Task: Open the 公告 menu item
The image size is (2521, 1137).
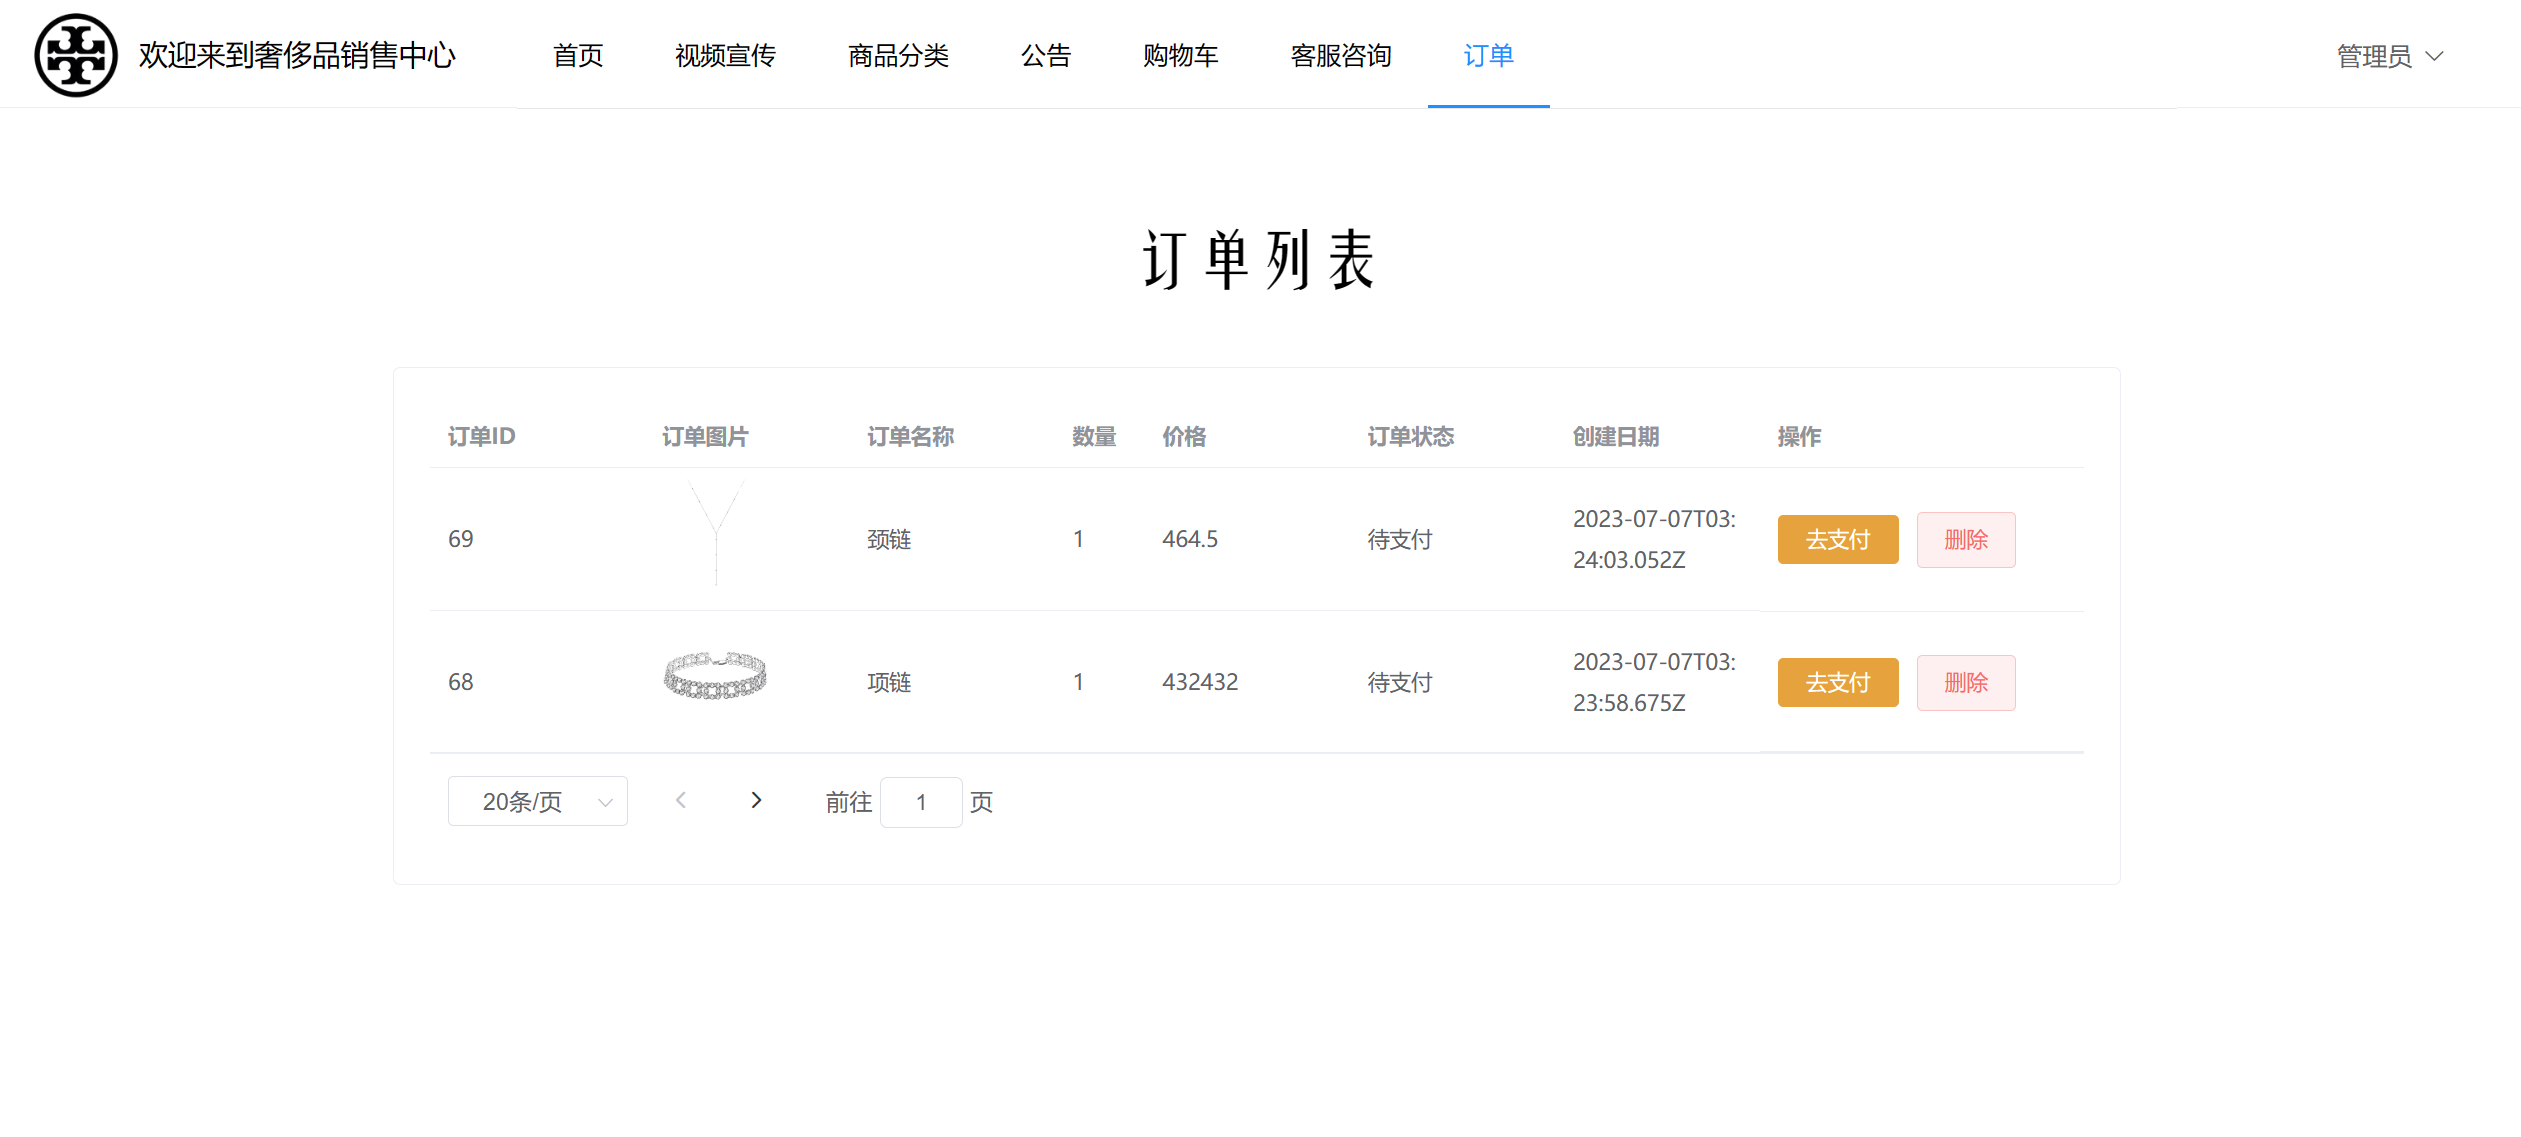Action: pos(1046,55)
